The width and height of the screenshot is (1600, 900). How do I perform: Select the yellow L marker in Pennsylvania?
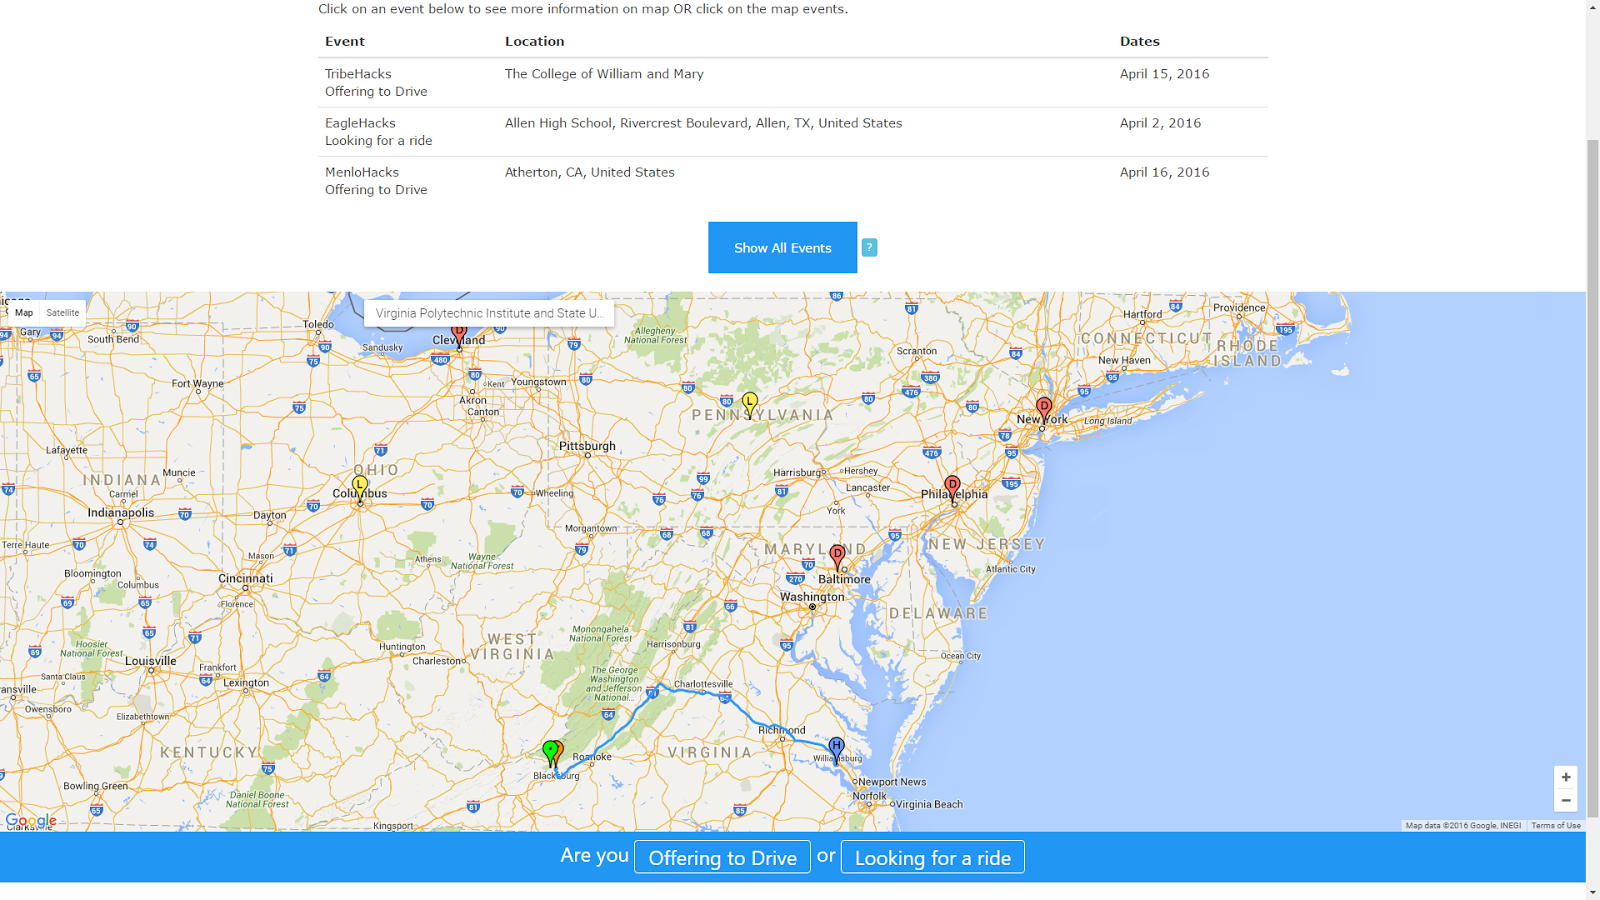[750, 404]
